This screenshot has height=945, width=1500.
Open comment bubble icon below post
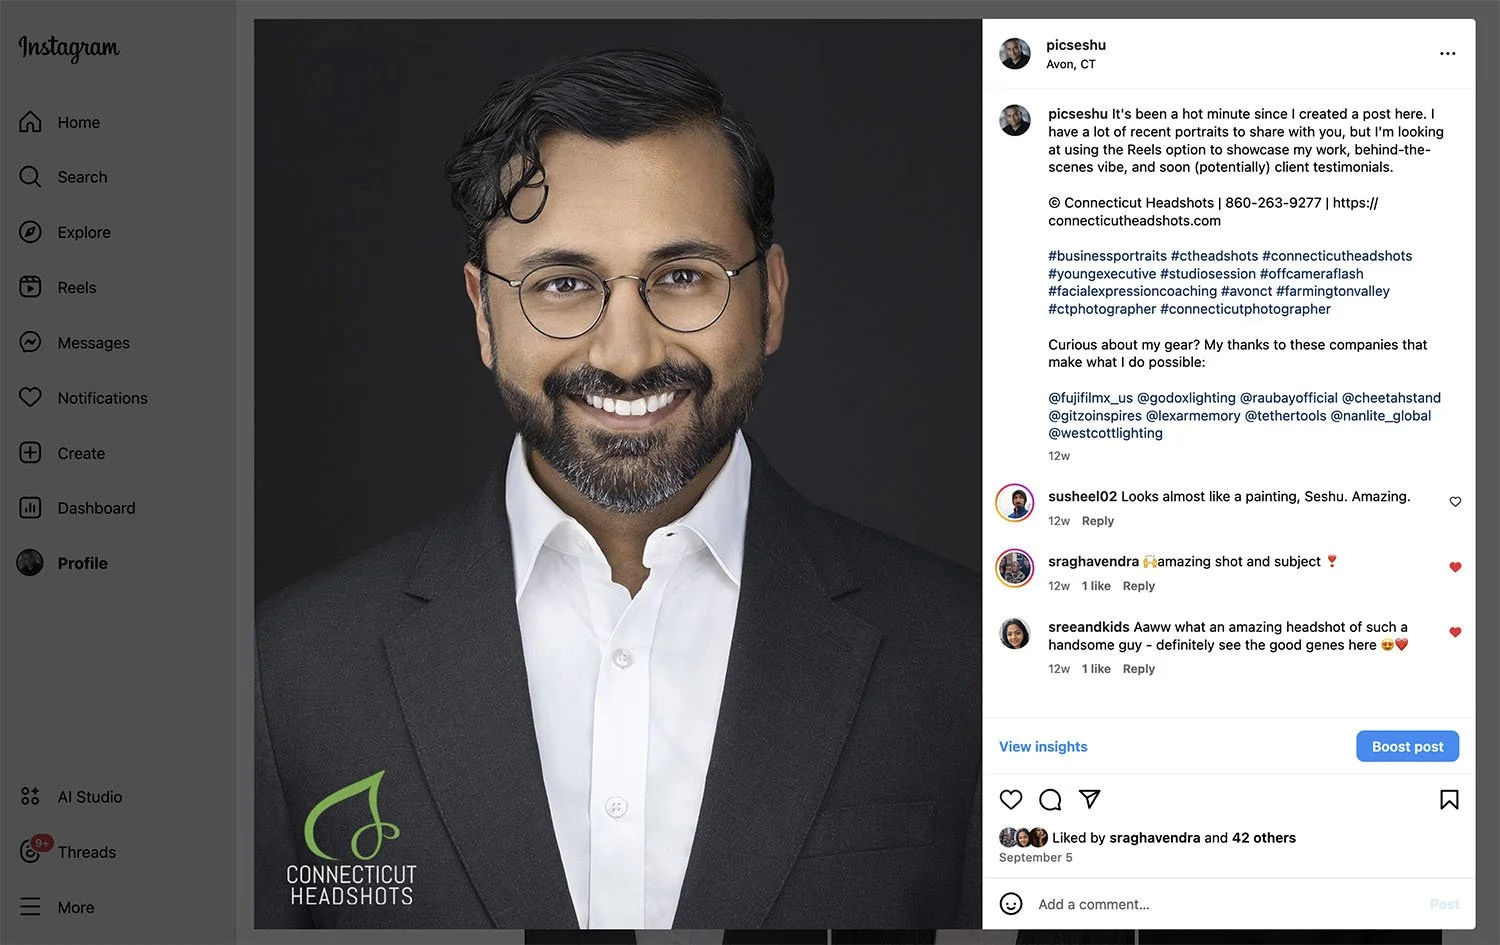(x=1050, y=799)
